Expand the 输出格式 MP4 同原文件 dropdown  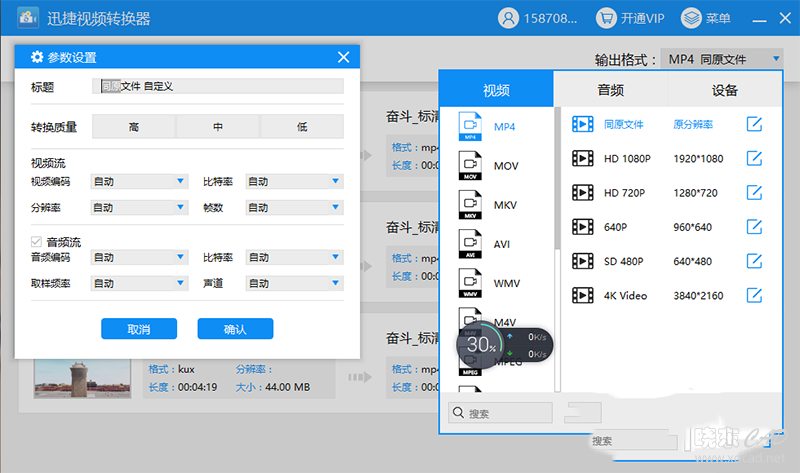point(721,59)
